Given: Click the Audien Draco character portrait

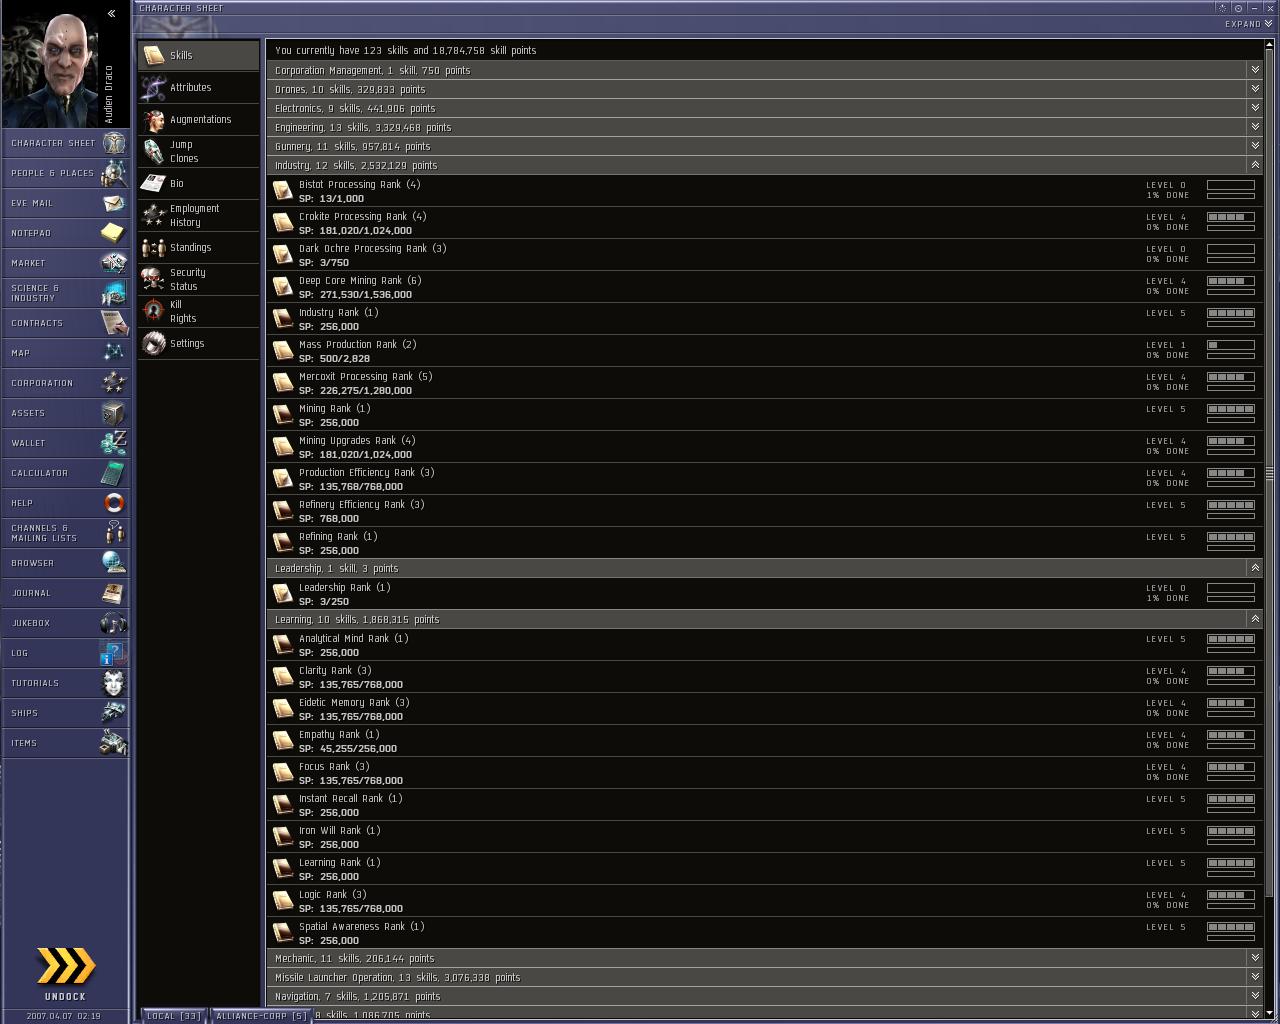Looking at the screenshot, I should point(52,66).
